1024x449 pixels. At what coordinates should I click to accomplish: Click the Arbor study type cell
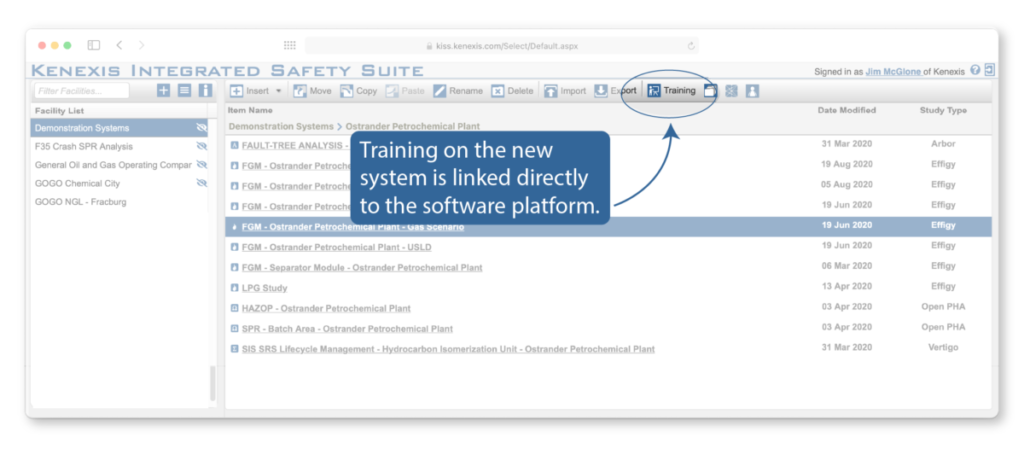(x=943, y=144)
